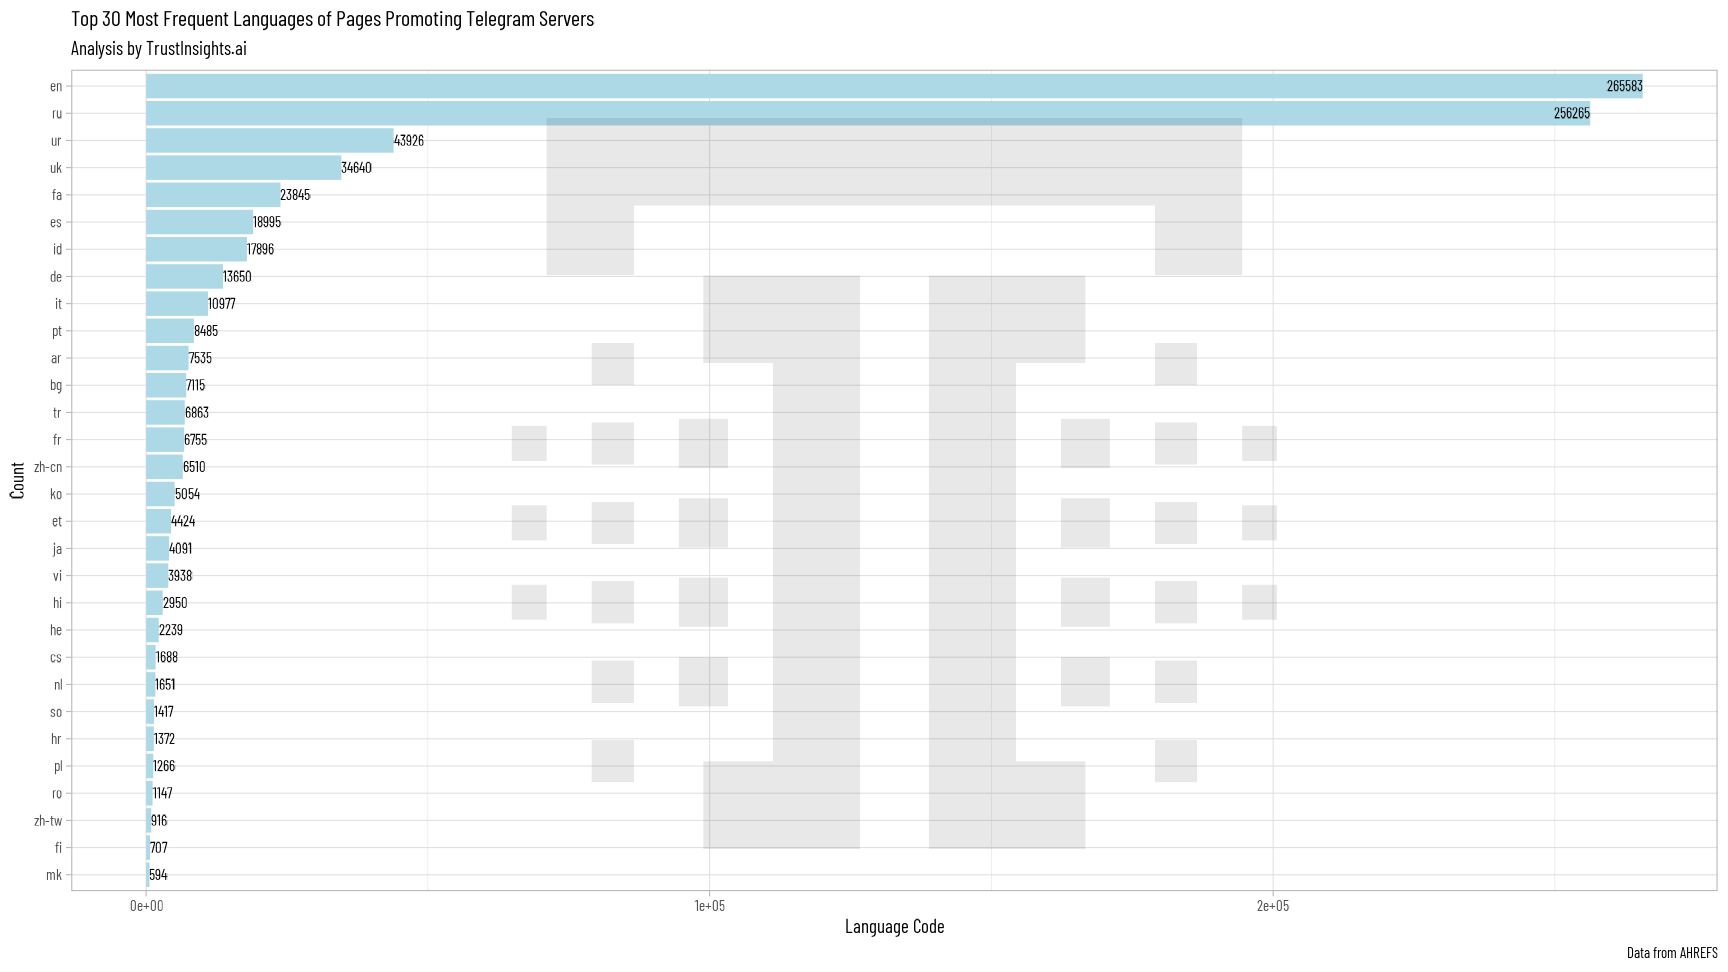Click the 'pt' axis label
The width and height of the screenshot is (1728, 972).
(x=57, y=331)
